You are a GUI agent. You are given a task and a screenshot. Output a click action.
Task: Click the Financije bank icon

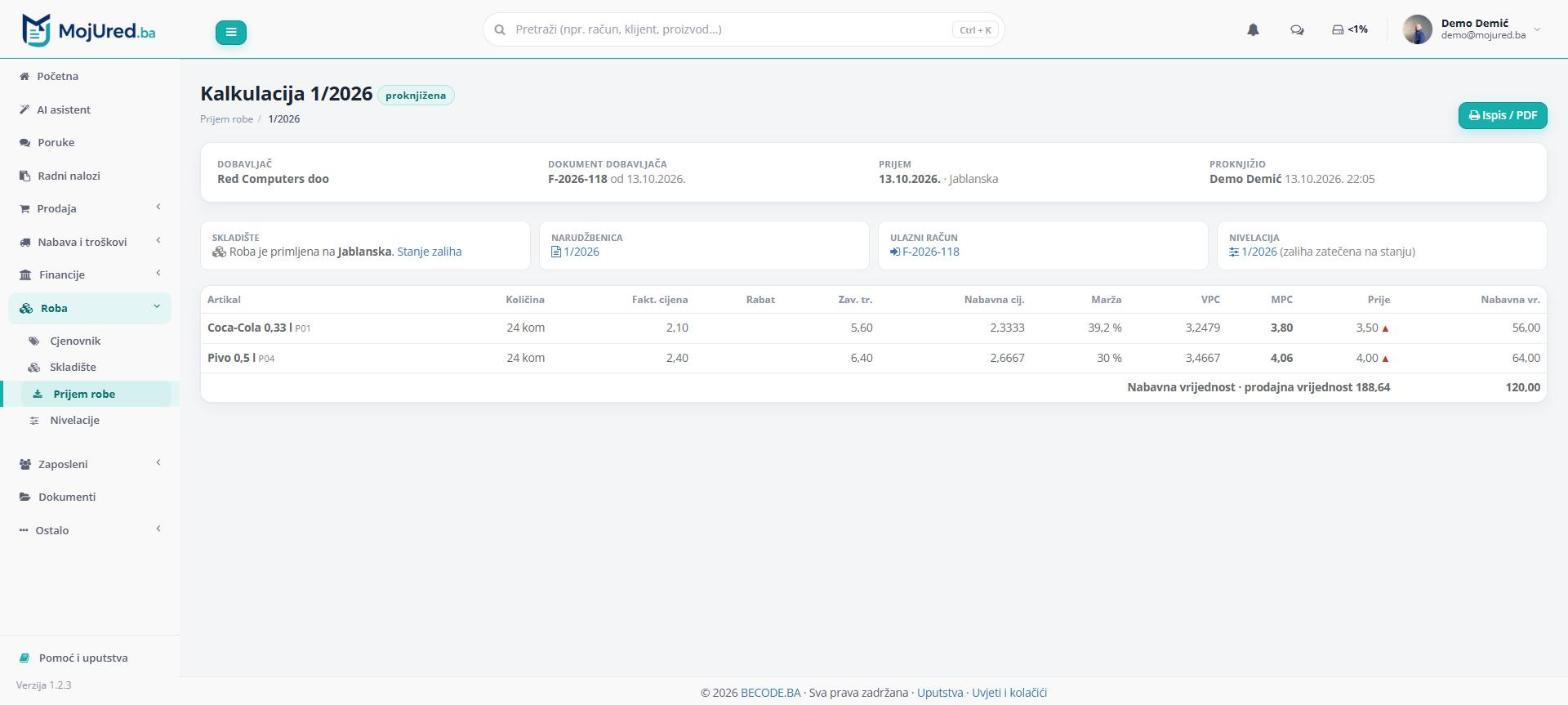click(25, 275)
